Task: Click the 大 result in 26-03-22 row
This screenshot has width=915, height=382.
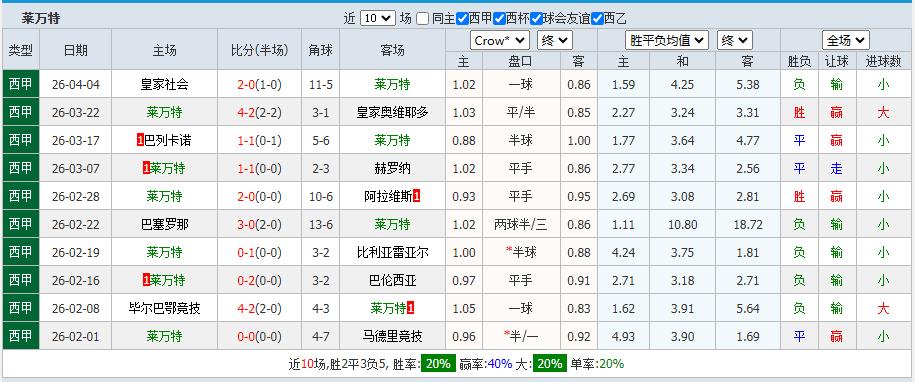Action: pos(883,113)
